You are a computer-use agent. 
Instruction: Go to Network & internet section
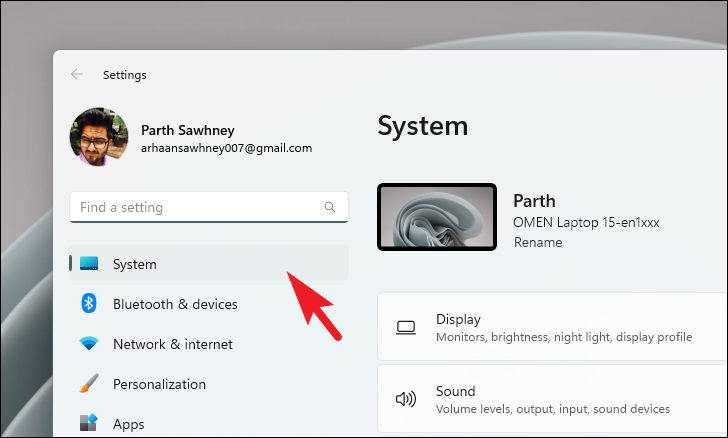coord(209,344)
